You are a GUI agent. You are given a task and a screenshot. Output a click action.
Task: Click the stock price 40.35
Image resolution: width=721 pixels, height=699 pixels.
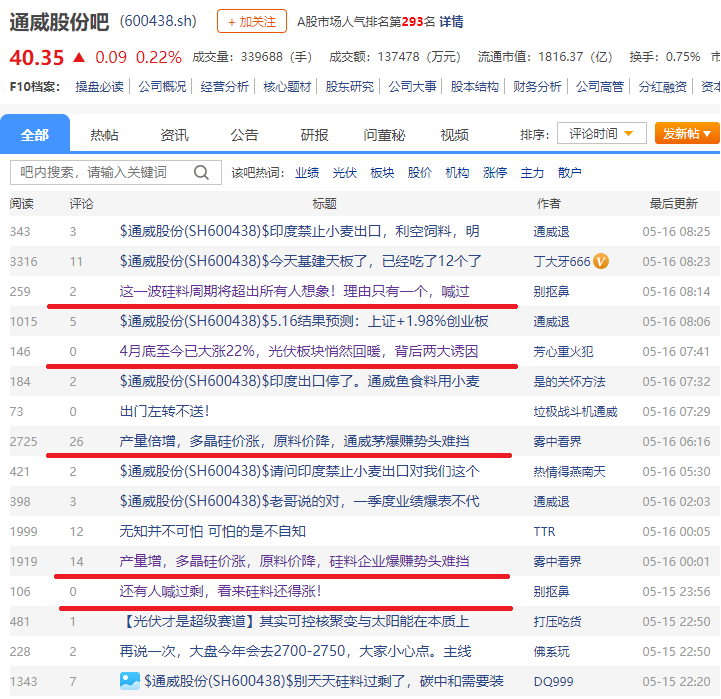(37, 57)
